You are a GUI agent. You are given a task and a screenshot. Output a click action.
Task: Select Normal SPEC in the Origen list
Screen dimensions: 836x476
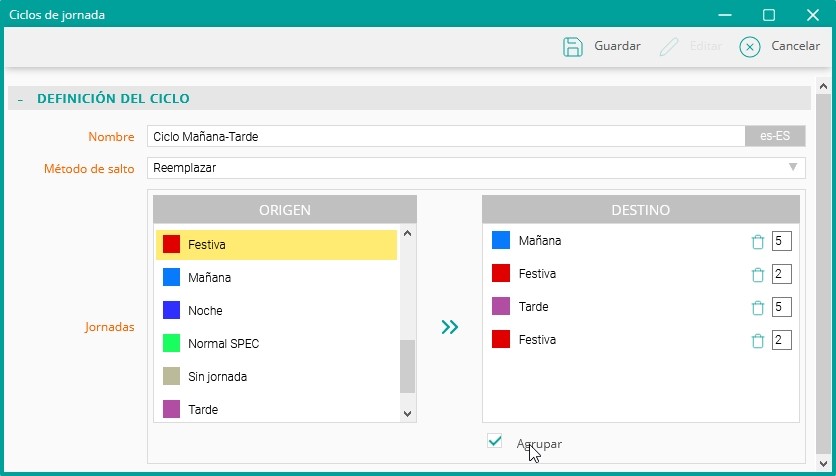point(276,344)
